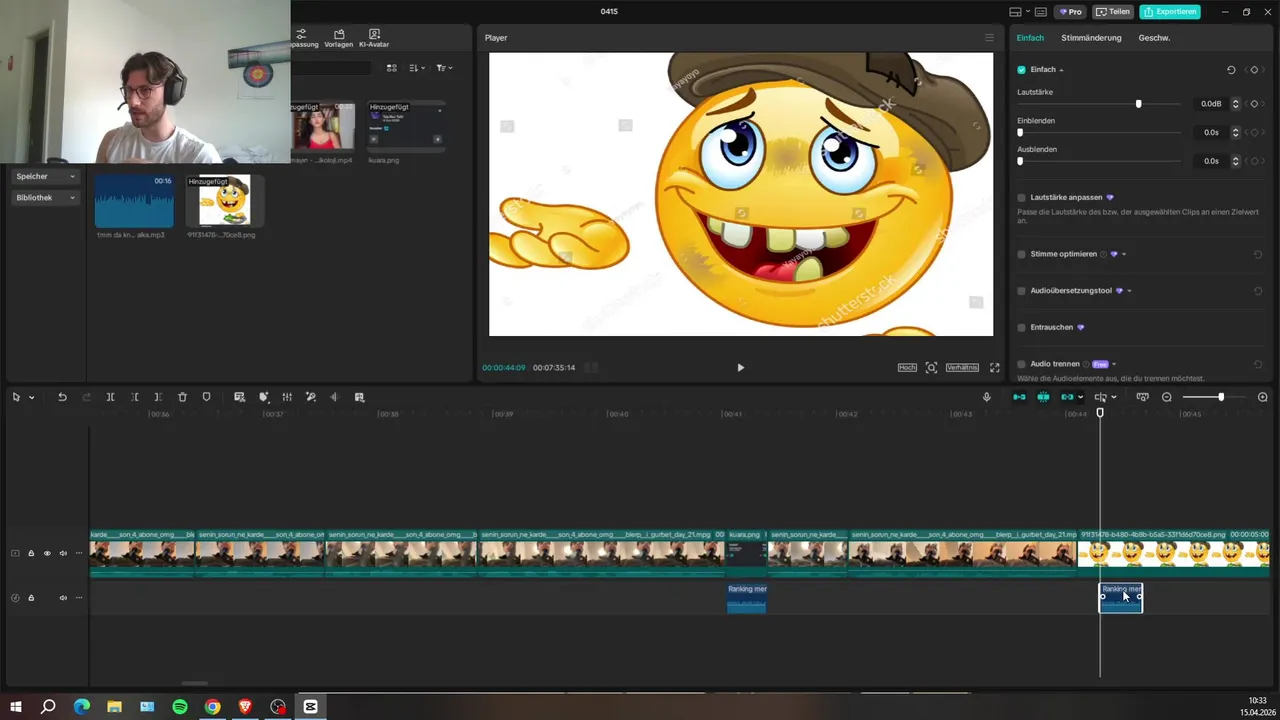1280x720 pixels.
Task: Click the Hoch quality button
Action: (907, 368)
